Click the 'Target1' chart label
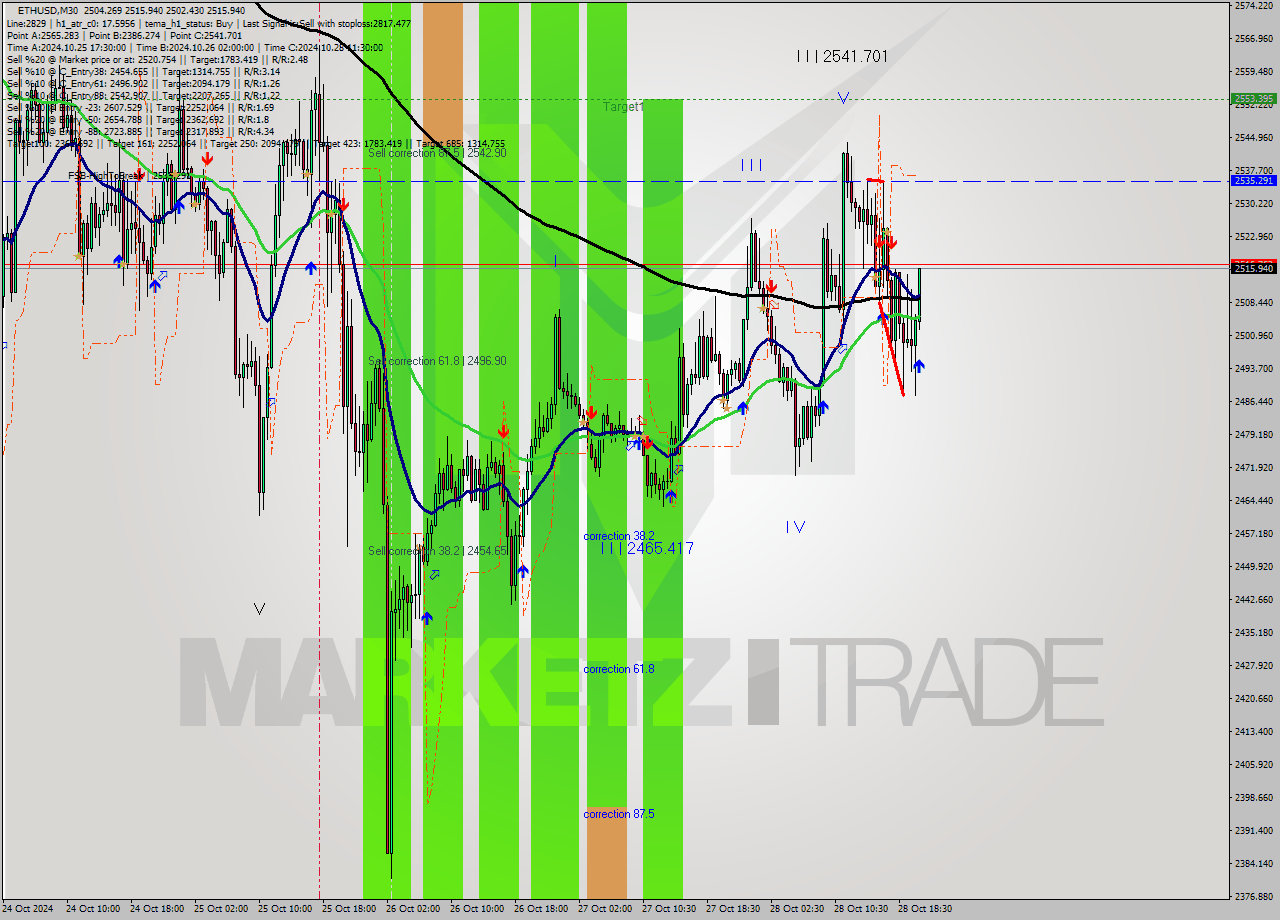The height and width of the screenshot is (920, 1280). 623,106
